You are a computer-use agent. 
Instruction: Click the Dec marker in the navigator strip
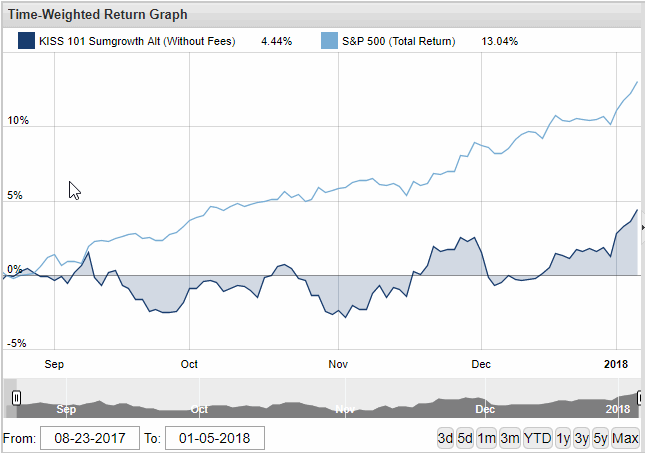coord(485,409)
